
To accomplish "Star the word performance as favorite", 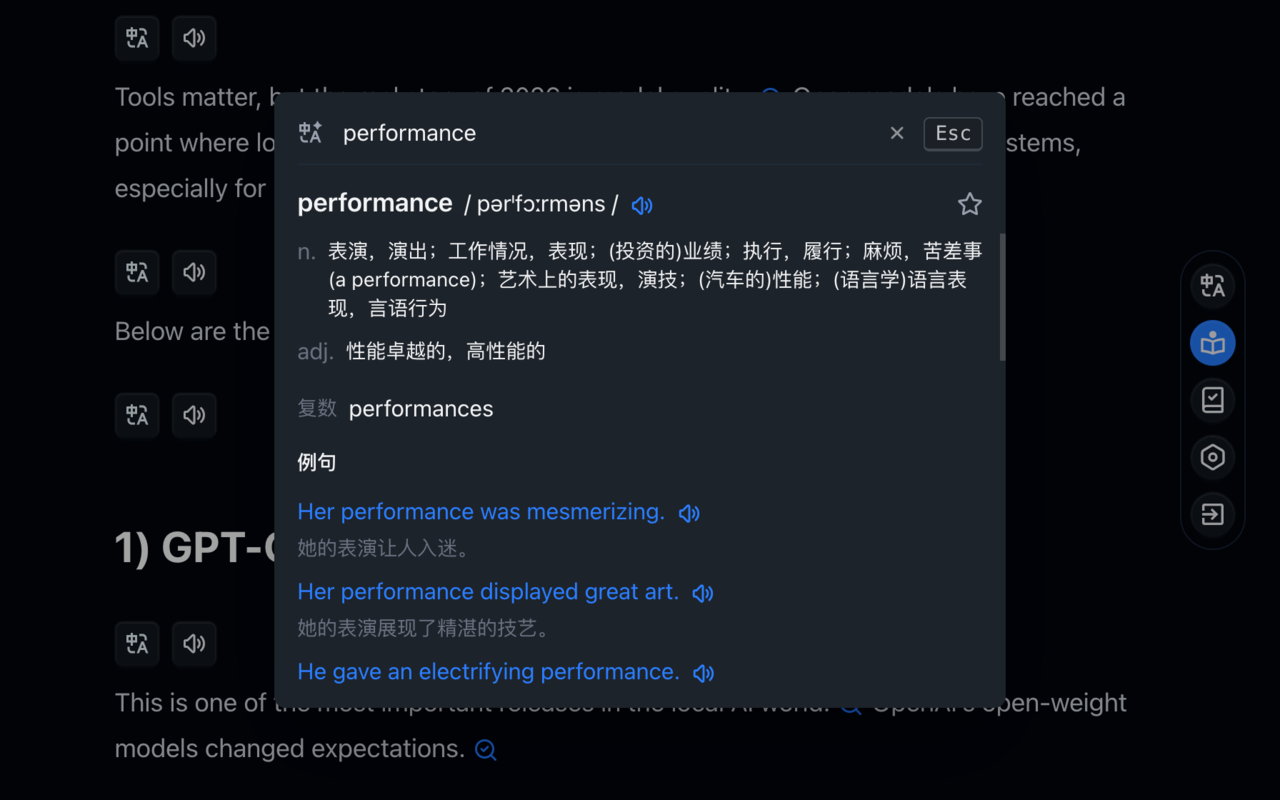I will (969, 205).
